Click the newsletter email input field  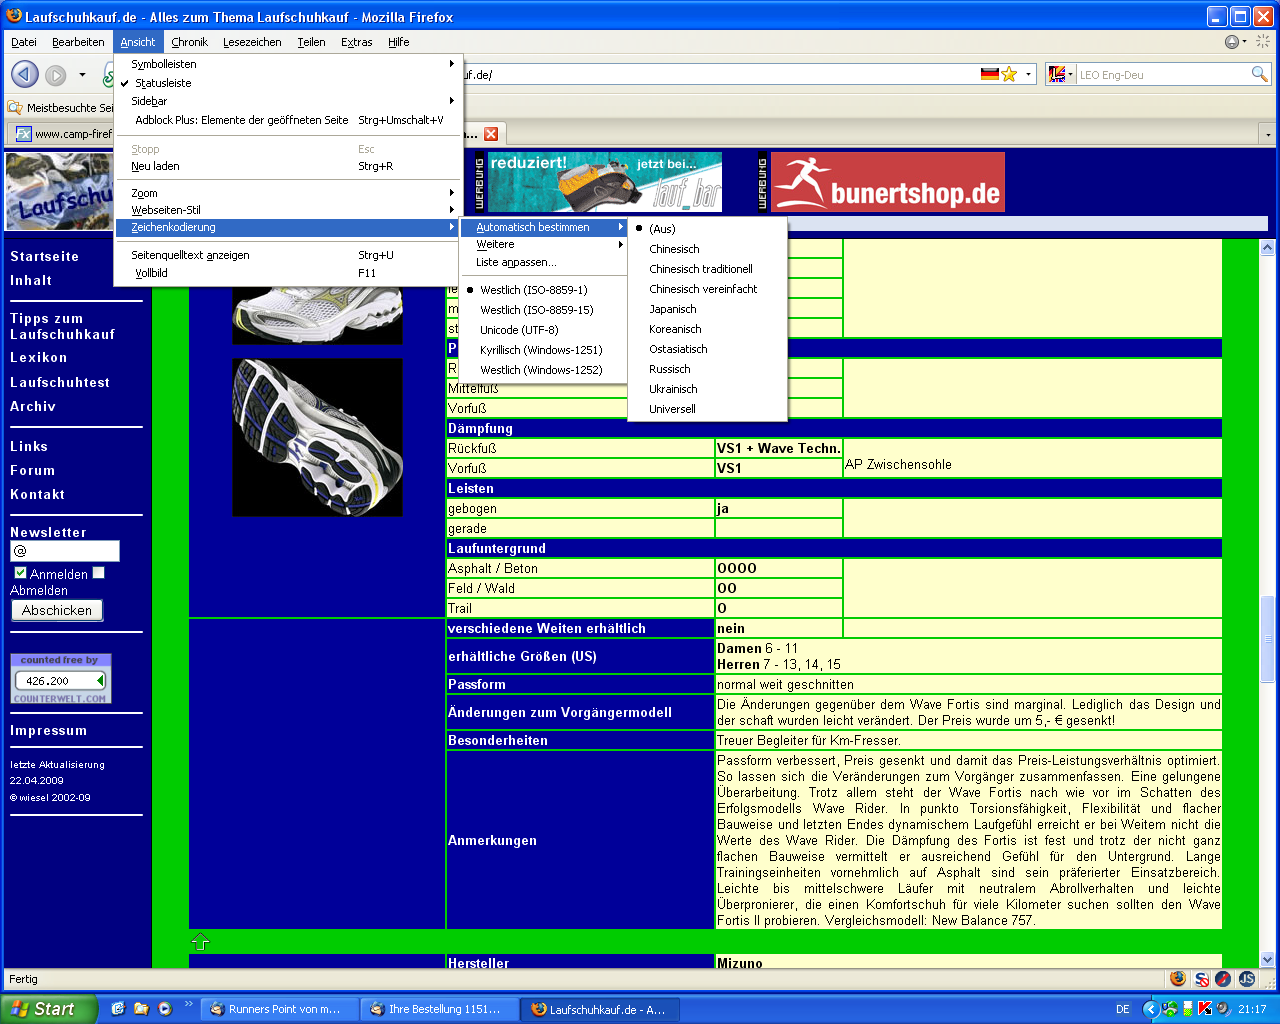click(x=65, y=551)
